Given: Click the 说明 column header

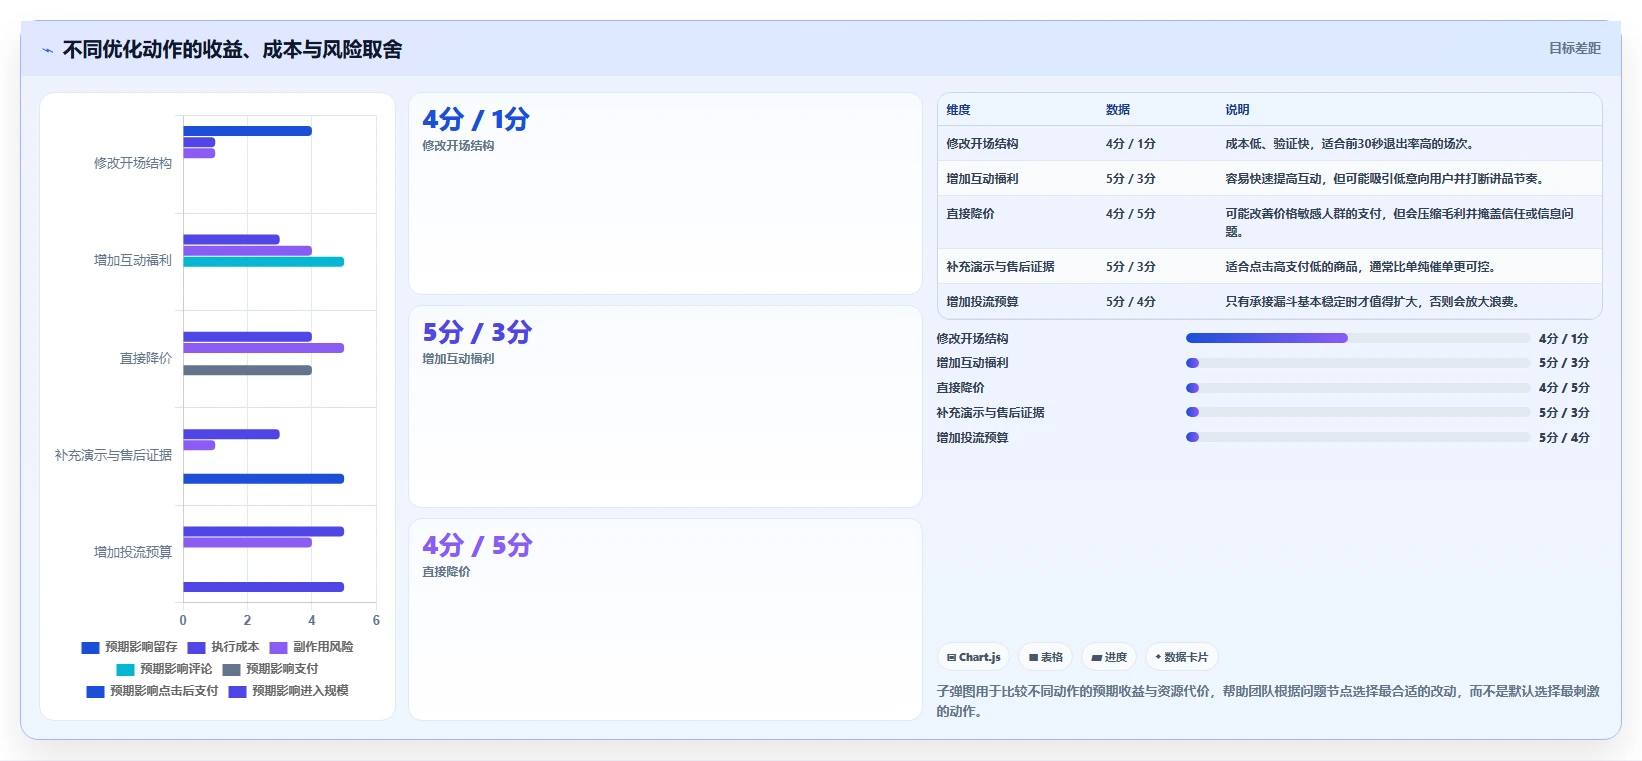Looking at the screenshot, I should 1237,110.
